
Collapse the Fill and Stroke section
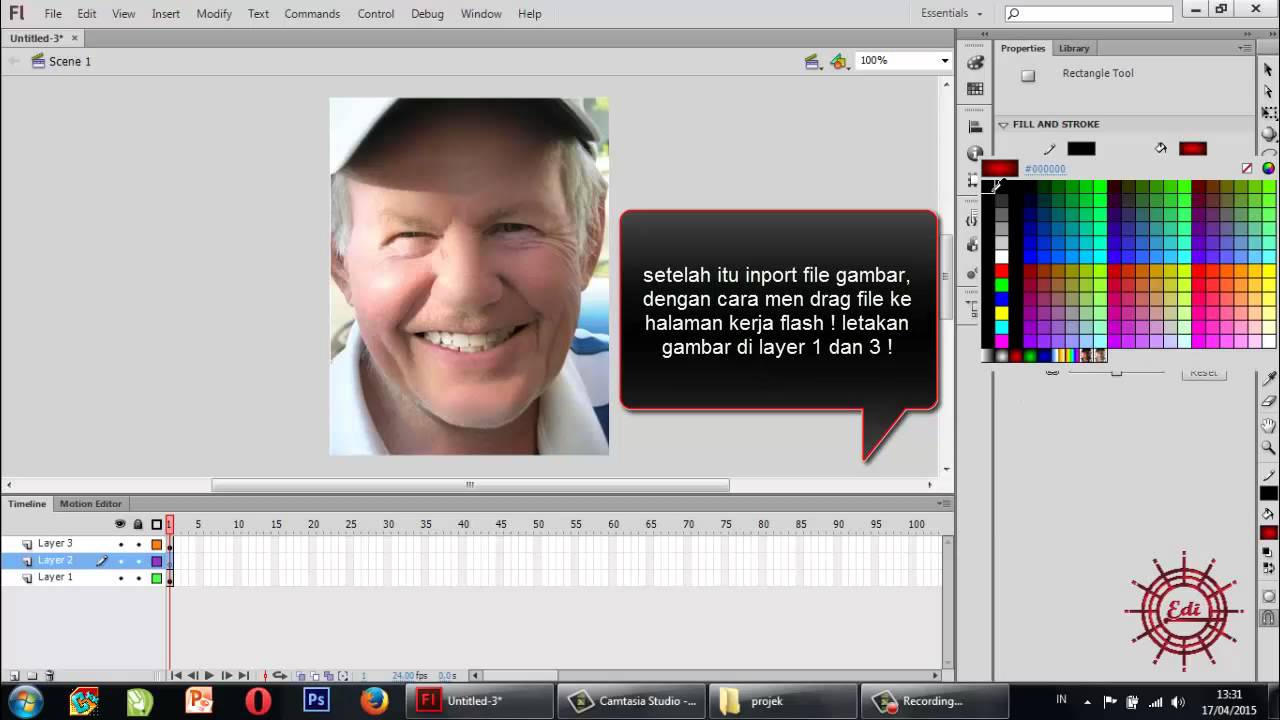1003,125
